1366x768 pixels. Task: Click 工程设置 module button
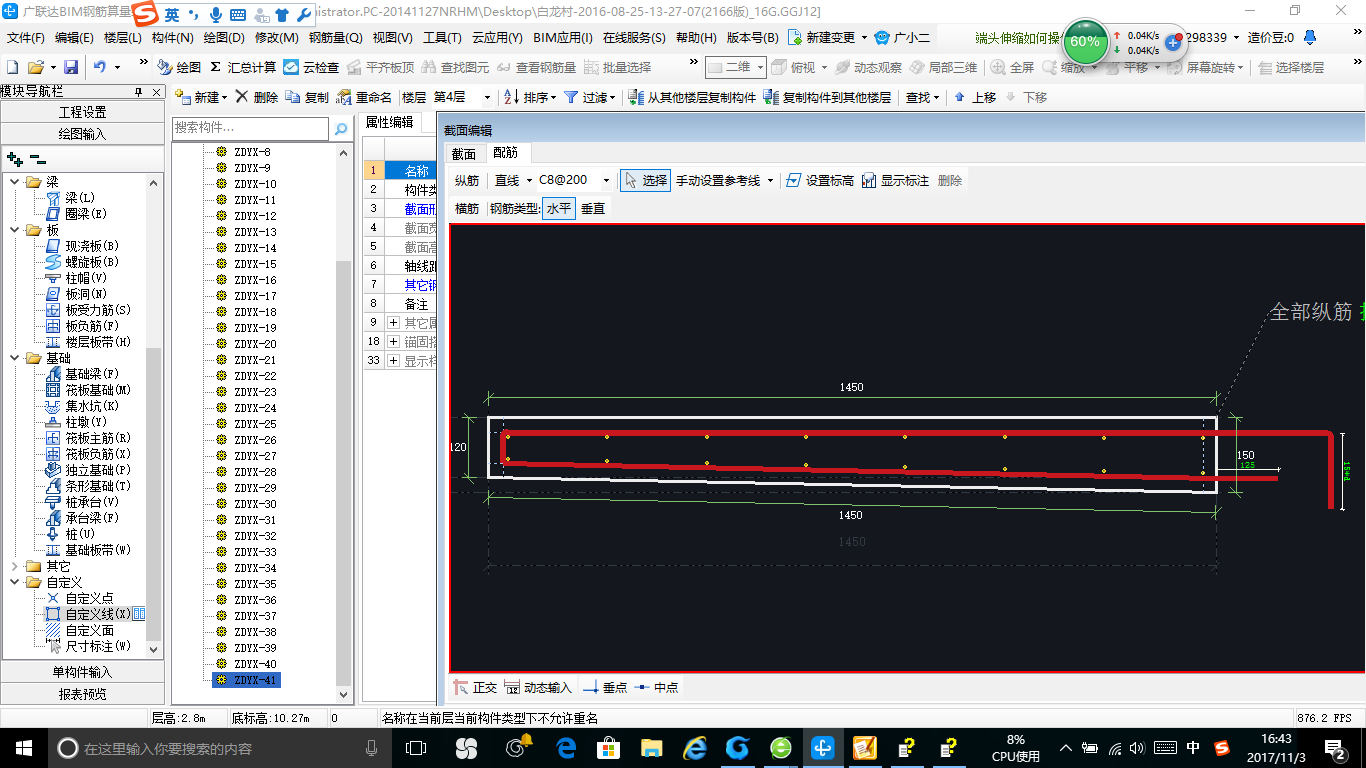point(82,112)
